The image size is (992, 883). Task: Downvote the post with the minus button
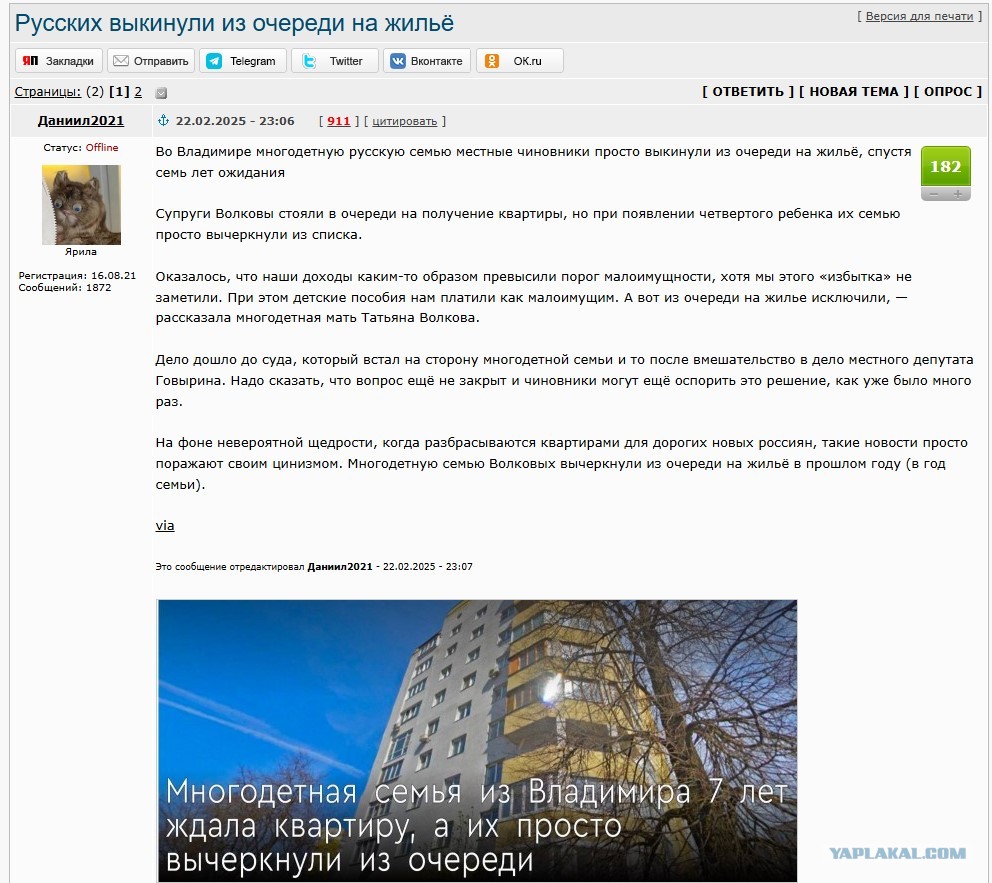pos(933,195)
